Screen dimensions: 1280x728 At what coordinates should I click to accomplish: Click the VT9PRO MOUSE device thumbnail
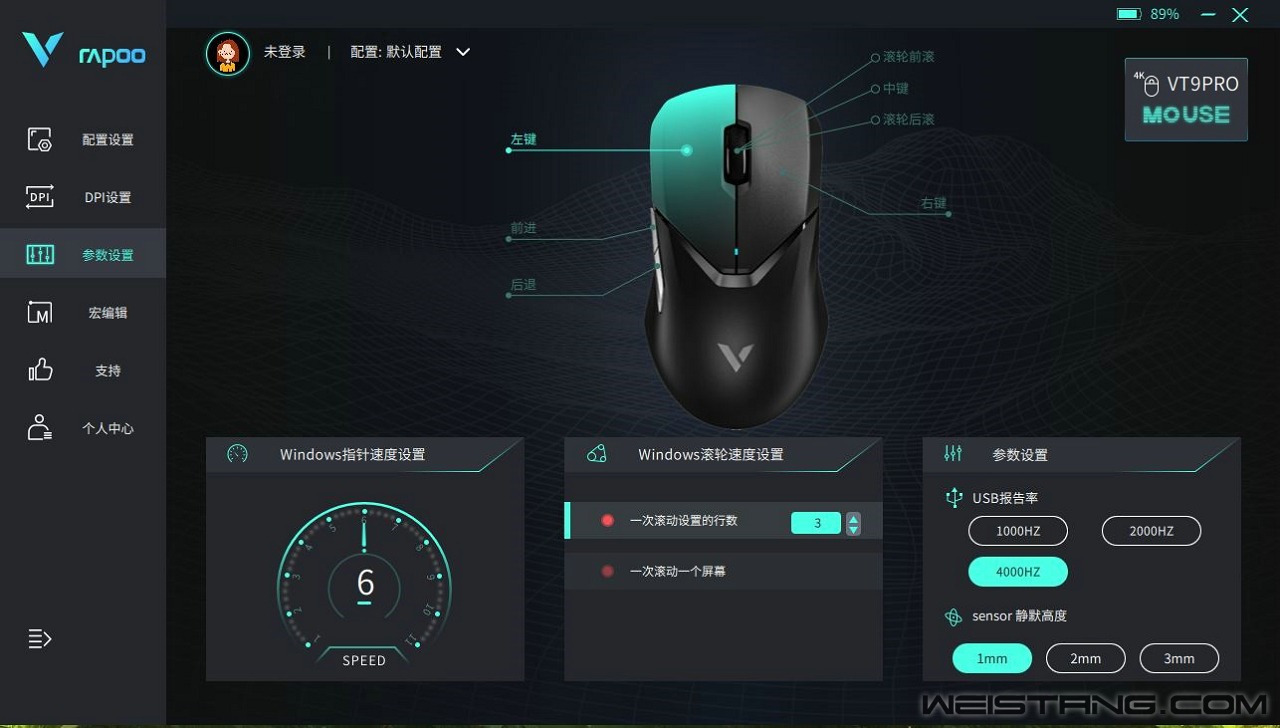point(1186,99)
